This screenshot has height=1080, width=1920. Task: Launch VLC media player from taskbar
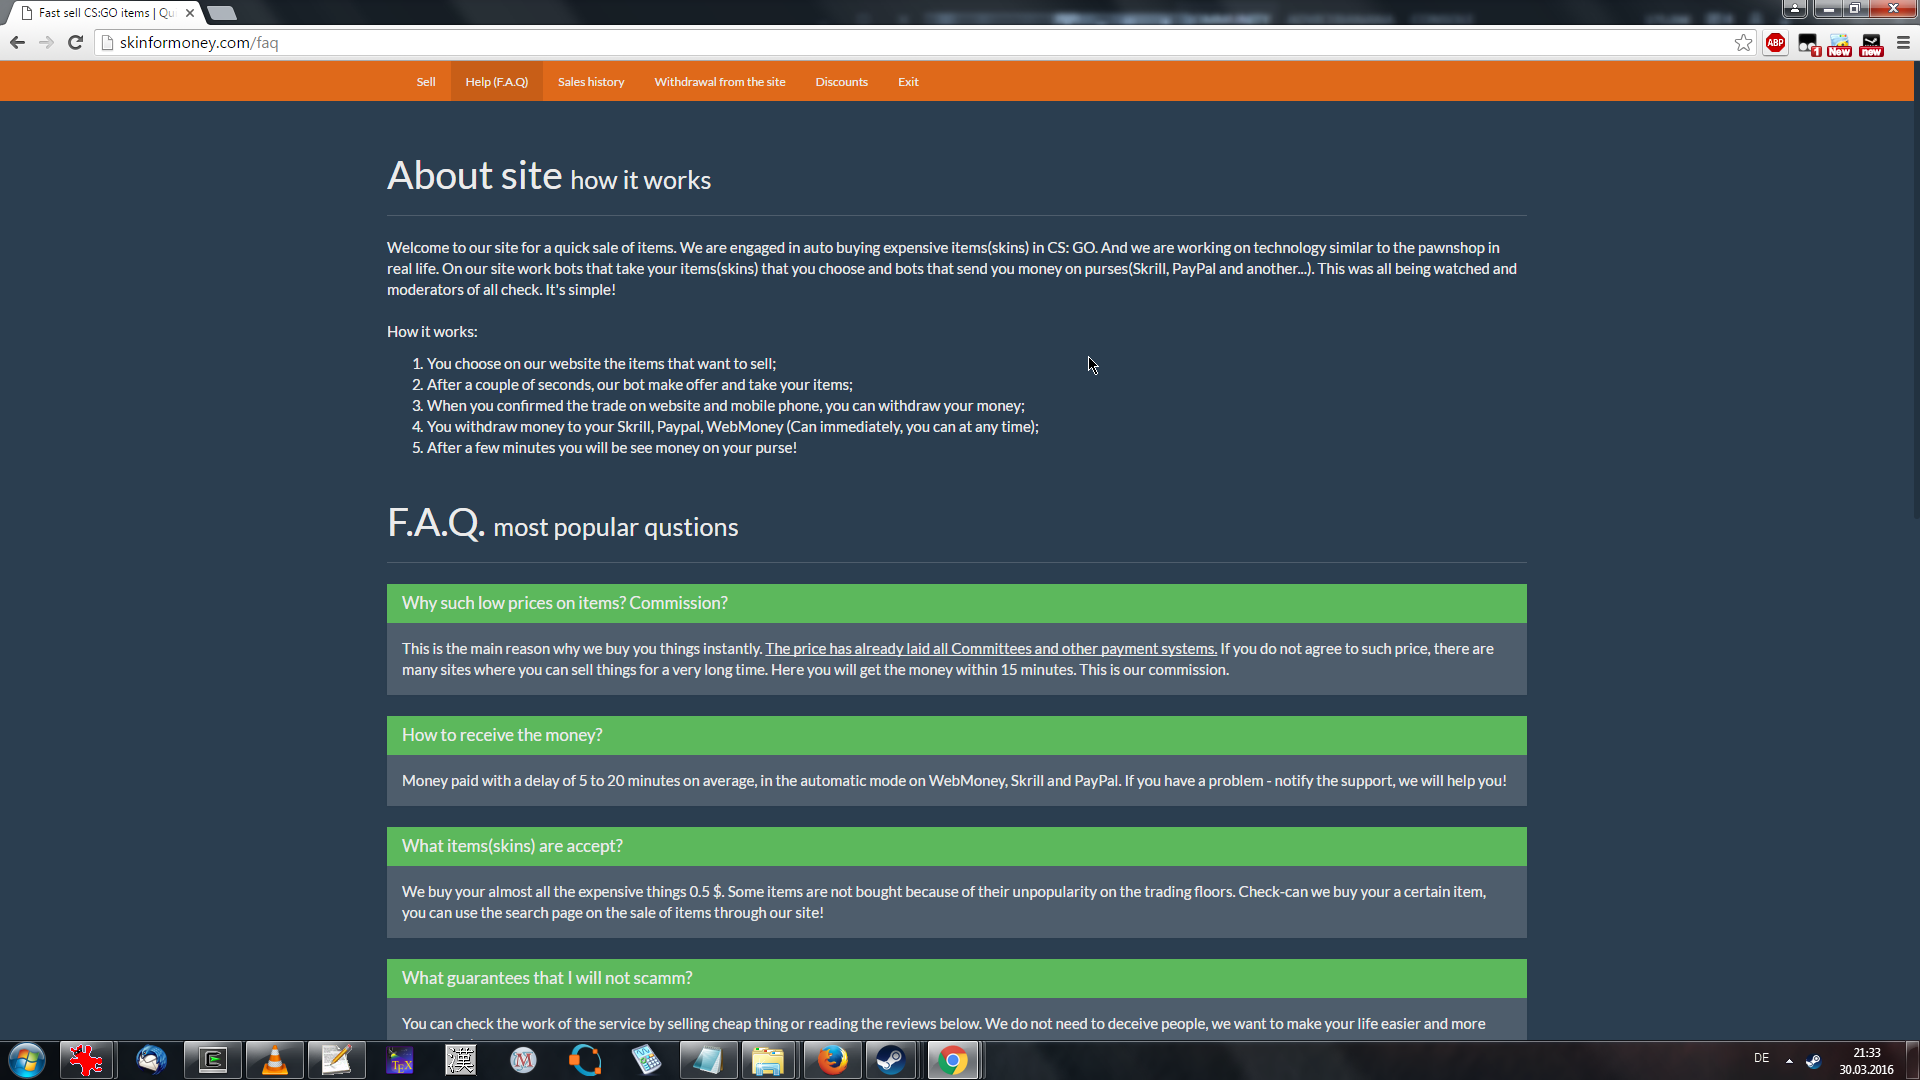tap(274, 1060)
